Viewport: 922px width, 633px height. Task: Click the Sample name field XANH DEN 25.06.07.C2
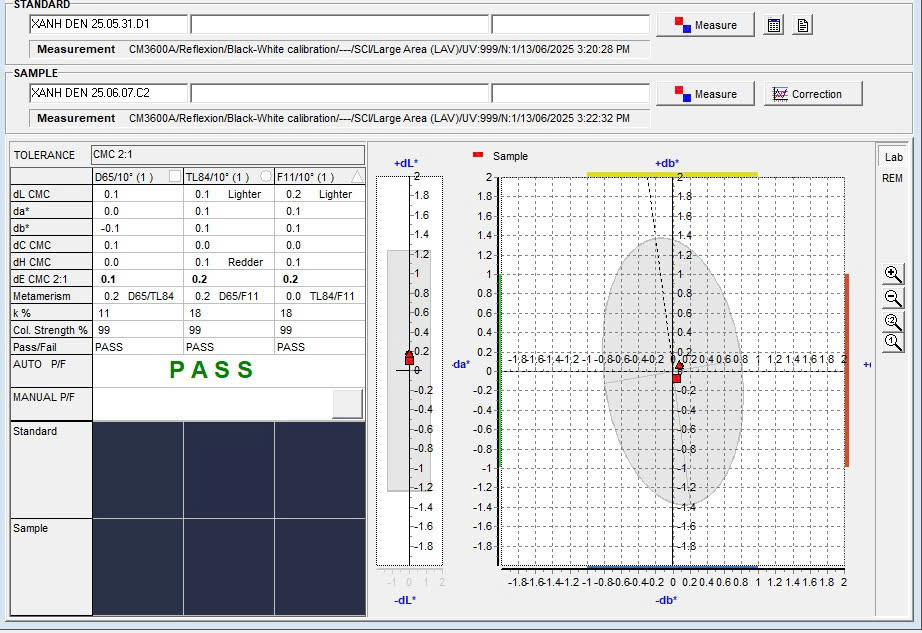(x=108, y=93)
